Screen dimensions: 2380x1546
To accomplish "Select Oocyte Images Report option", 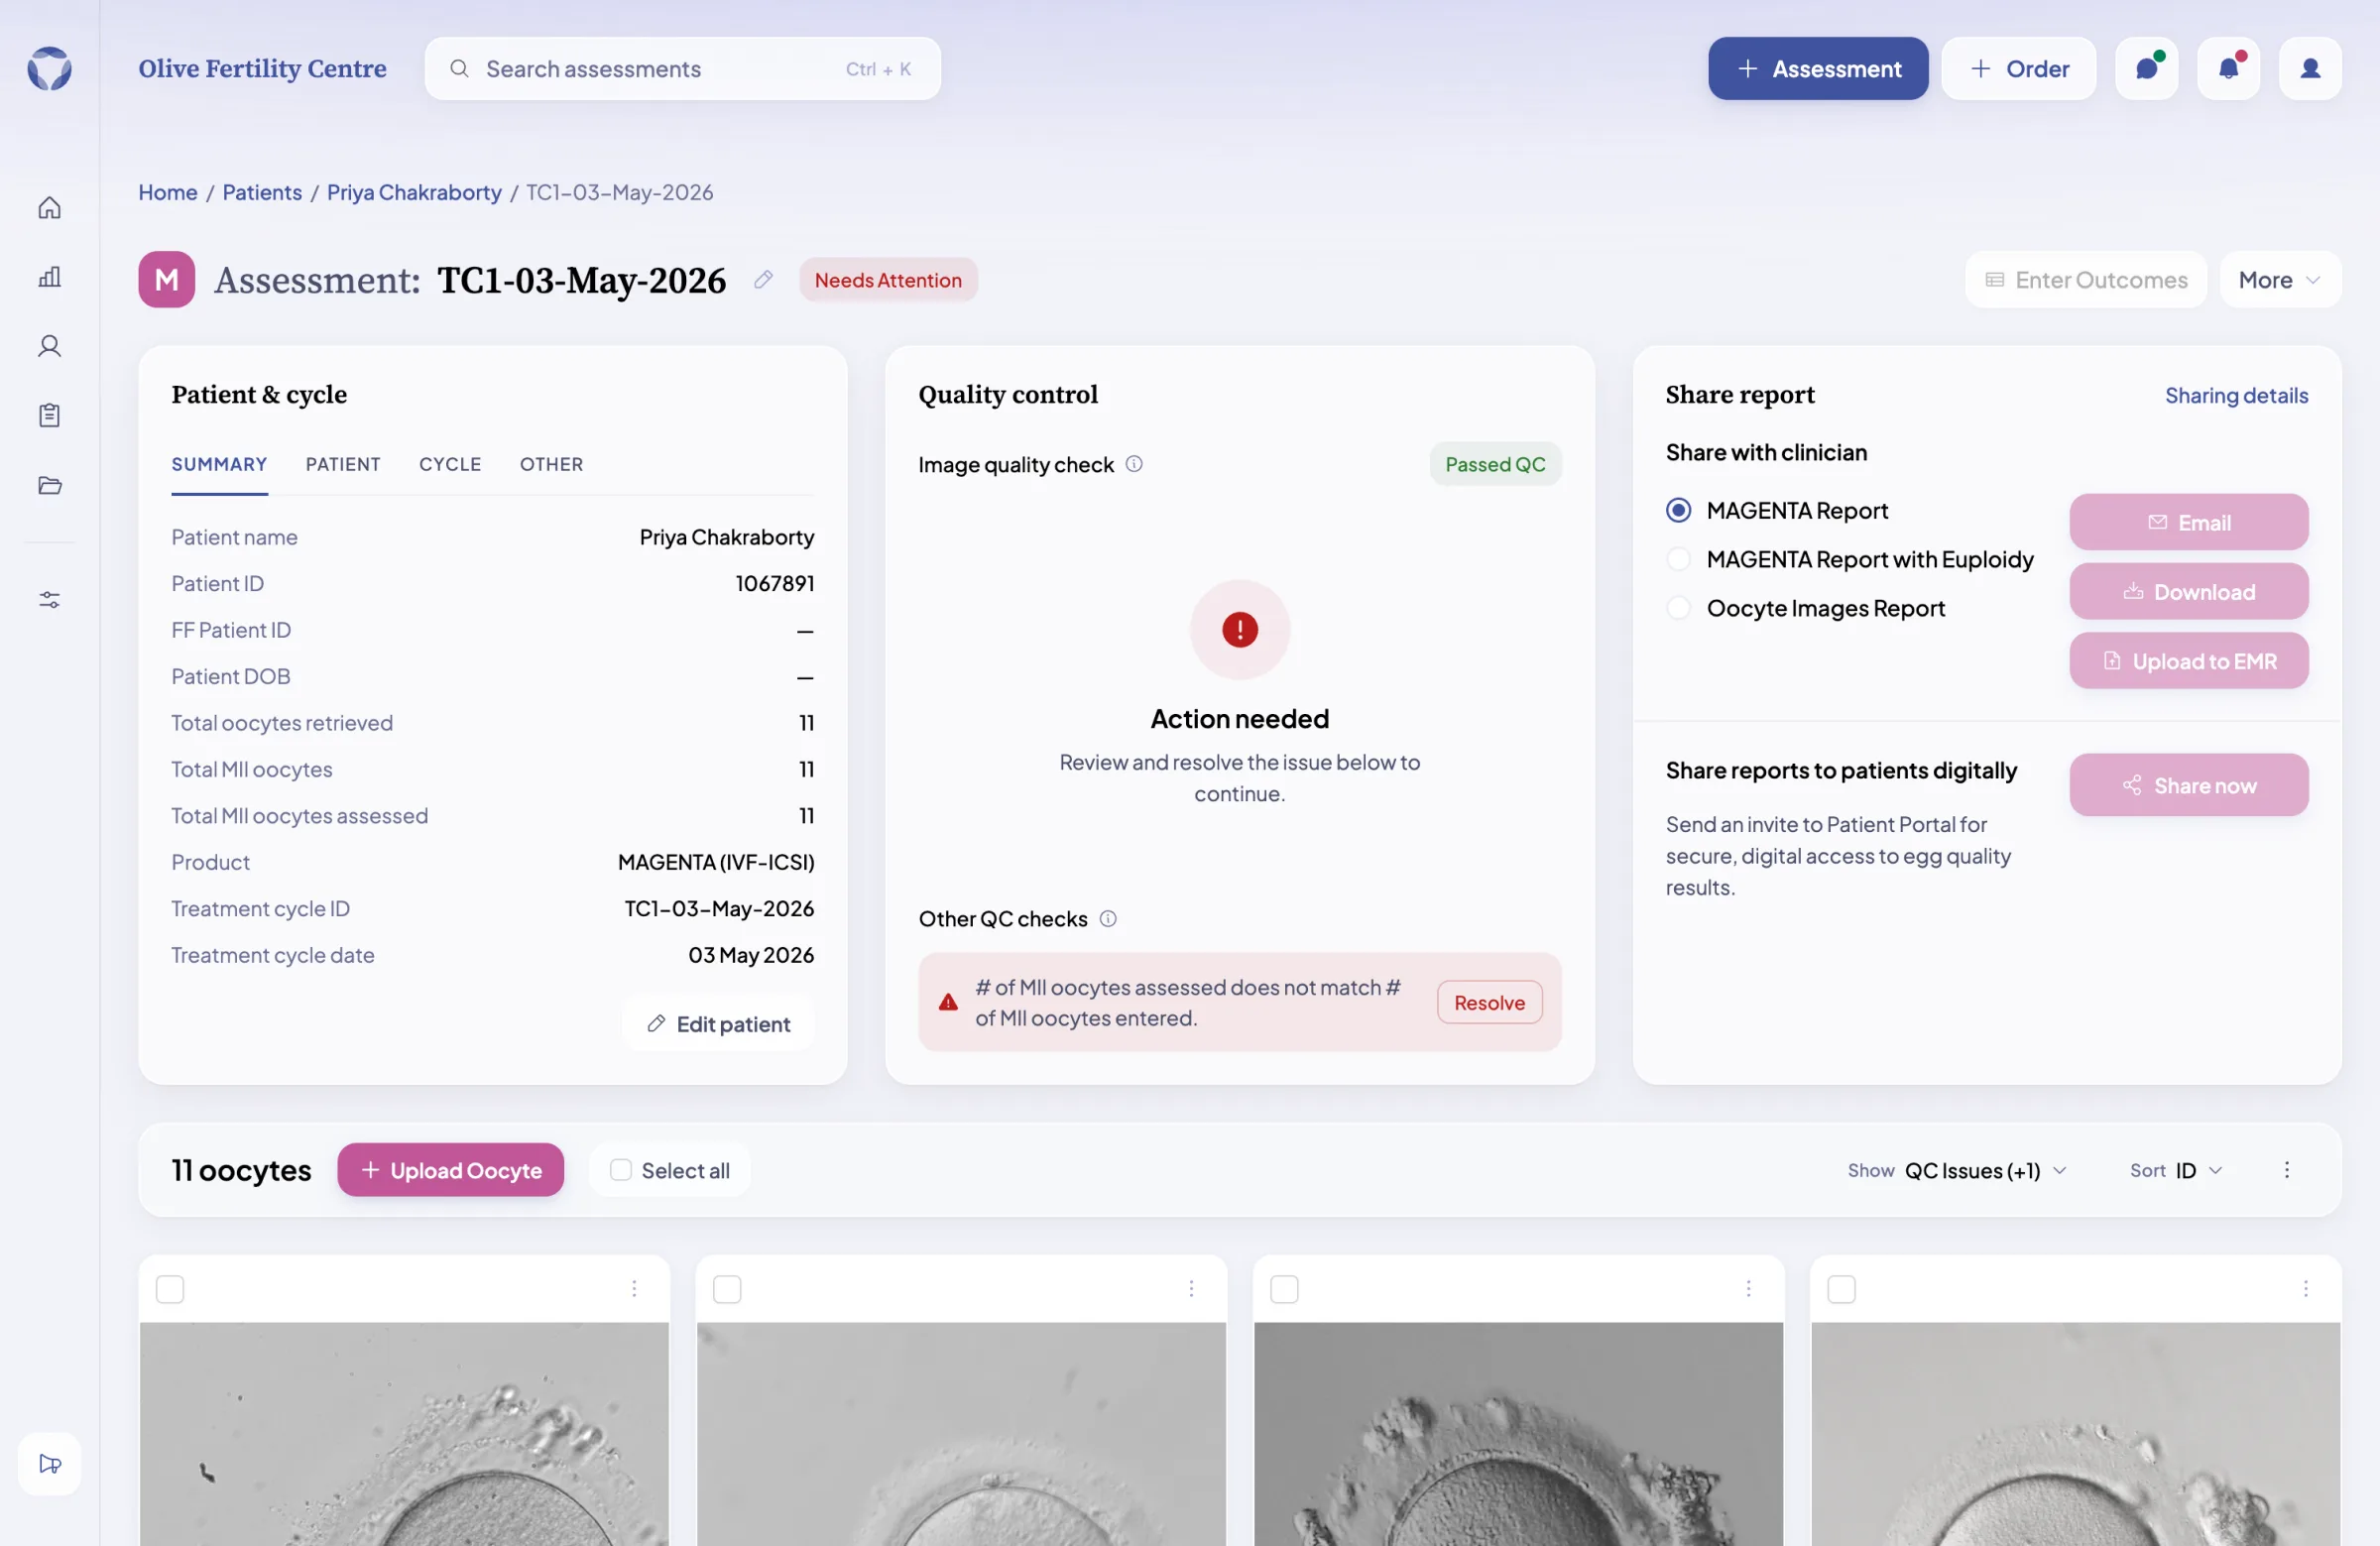I will pos(1678,608).
